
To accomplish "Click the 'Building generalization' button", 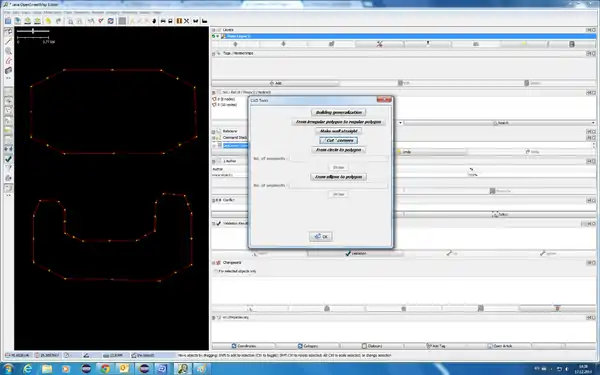I will (339, 112).
